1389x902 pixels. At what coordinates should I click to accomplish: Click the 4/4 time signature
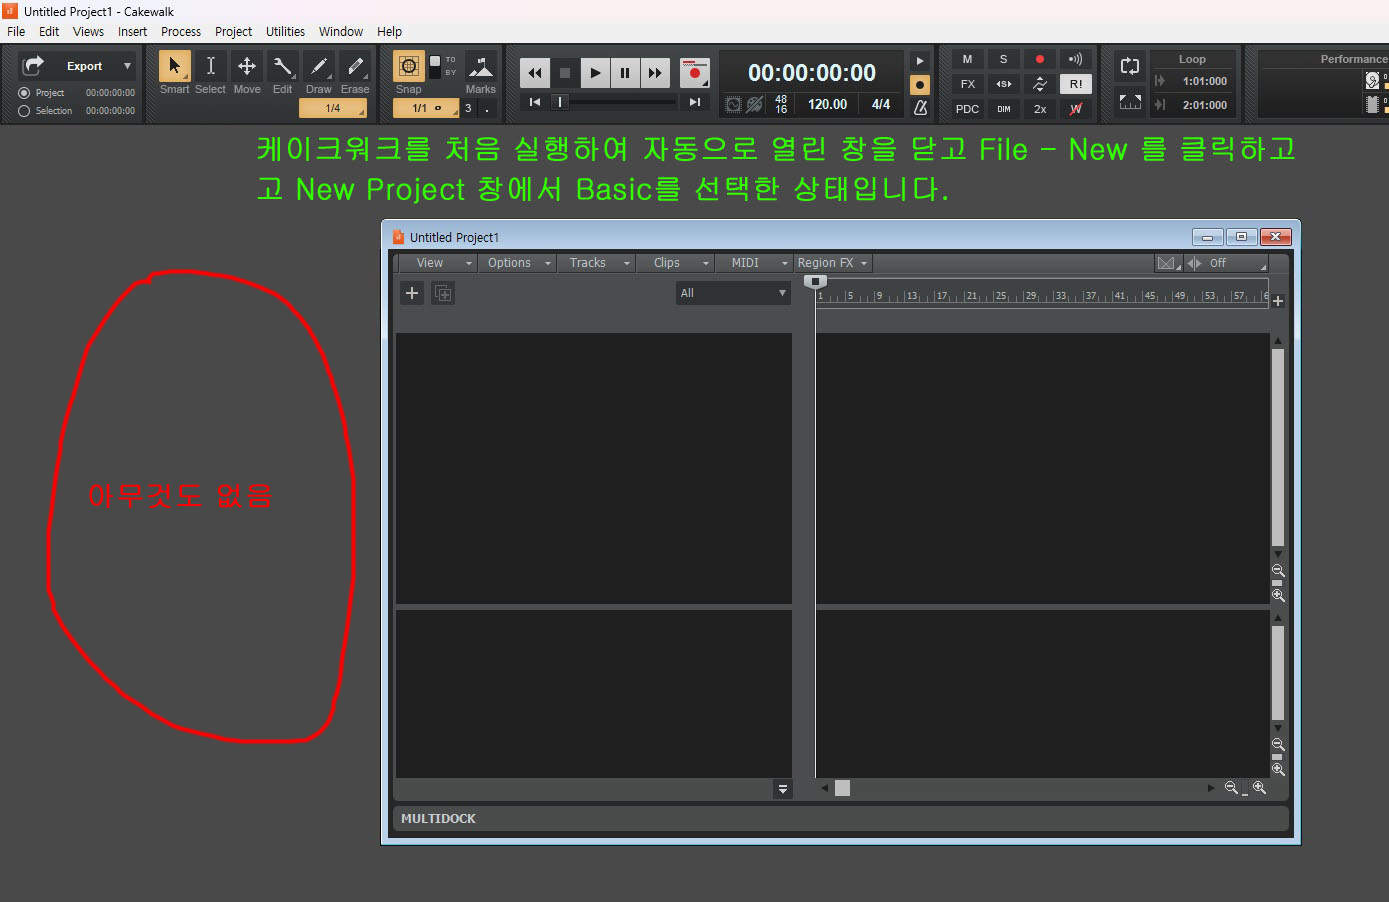[x=881, y=104]
